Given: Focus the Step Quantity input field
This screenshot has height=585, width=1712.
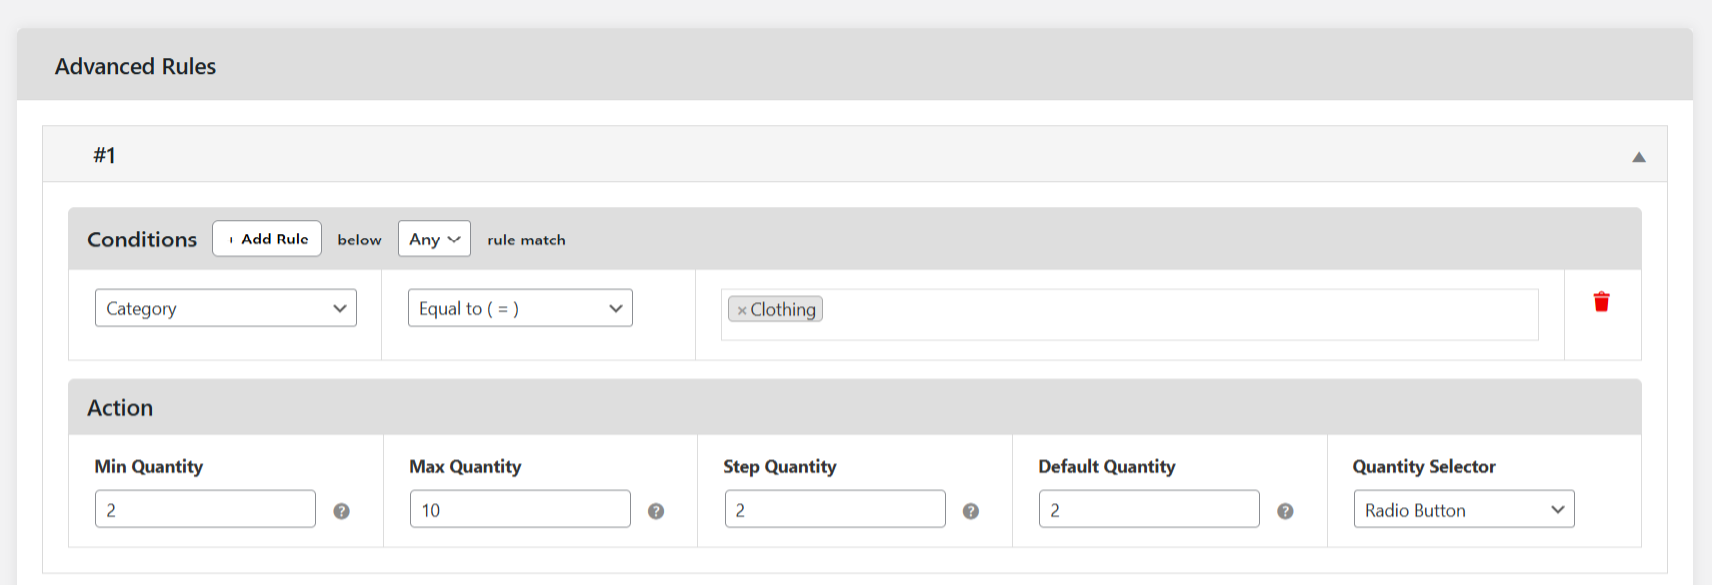Looking at the screenshot, I should coord(835,509).
